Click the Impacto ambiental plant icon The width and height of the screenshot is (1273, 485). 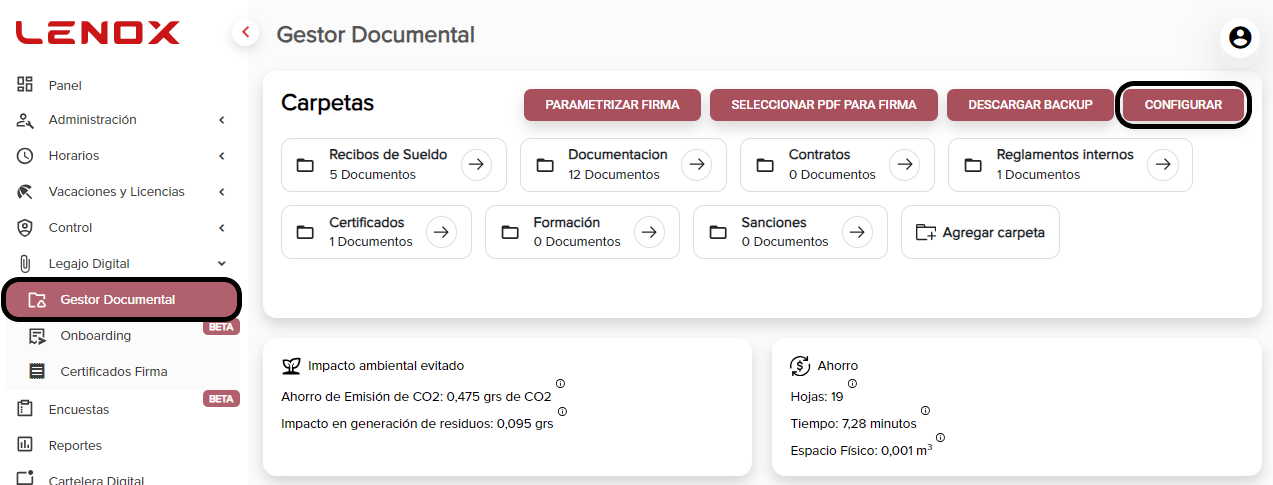tap(291, 366)
